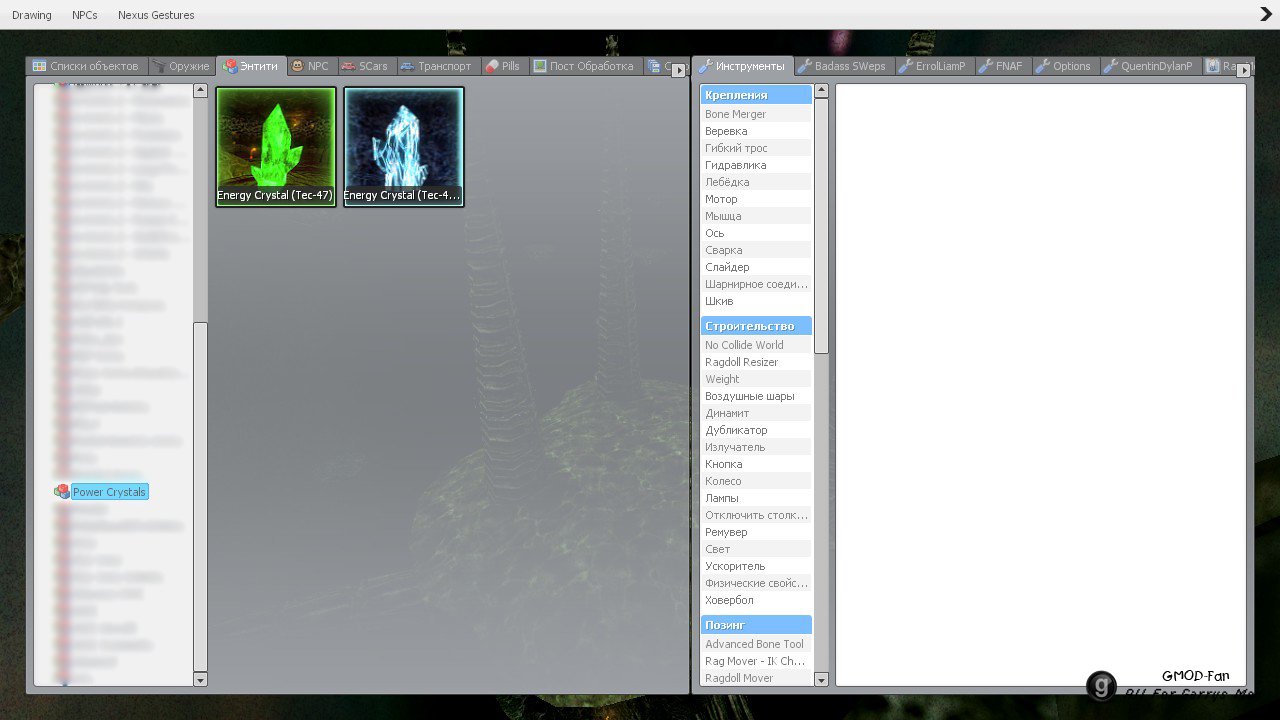Select the Ховербол tool
Image resolution: width=1280 pixels, height=720 pixels.
[757, 600]
